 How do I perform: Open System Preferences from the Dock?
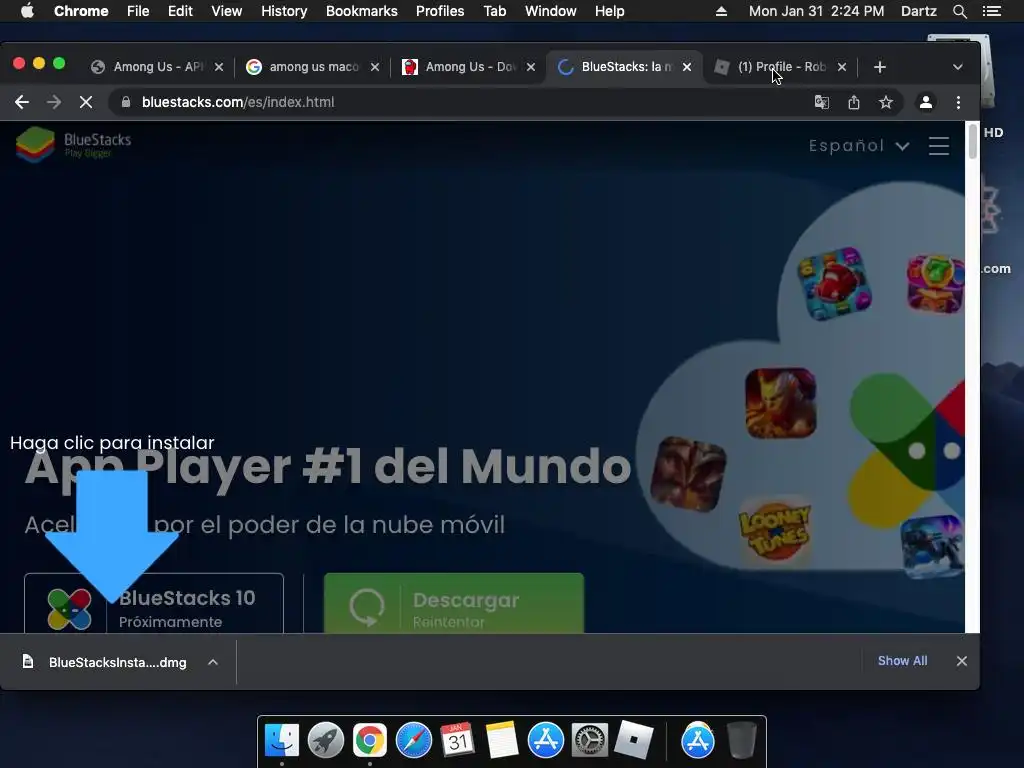[x=590, y=741]
